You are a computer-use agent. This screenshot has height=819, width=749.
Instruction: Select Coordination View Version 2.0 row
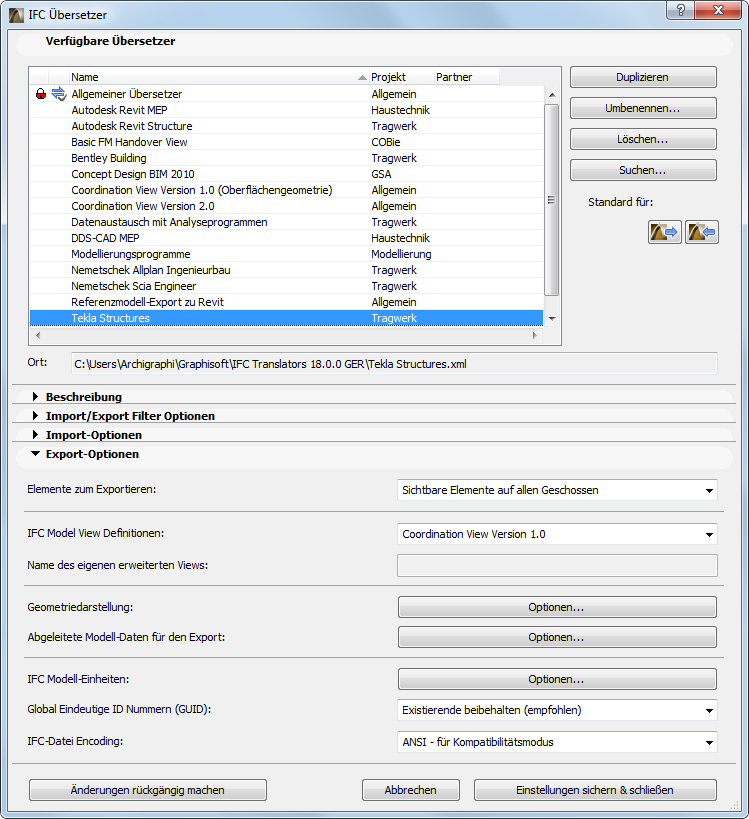[x=286, y=206]
